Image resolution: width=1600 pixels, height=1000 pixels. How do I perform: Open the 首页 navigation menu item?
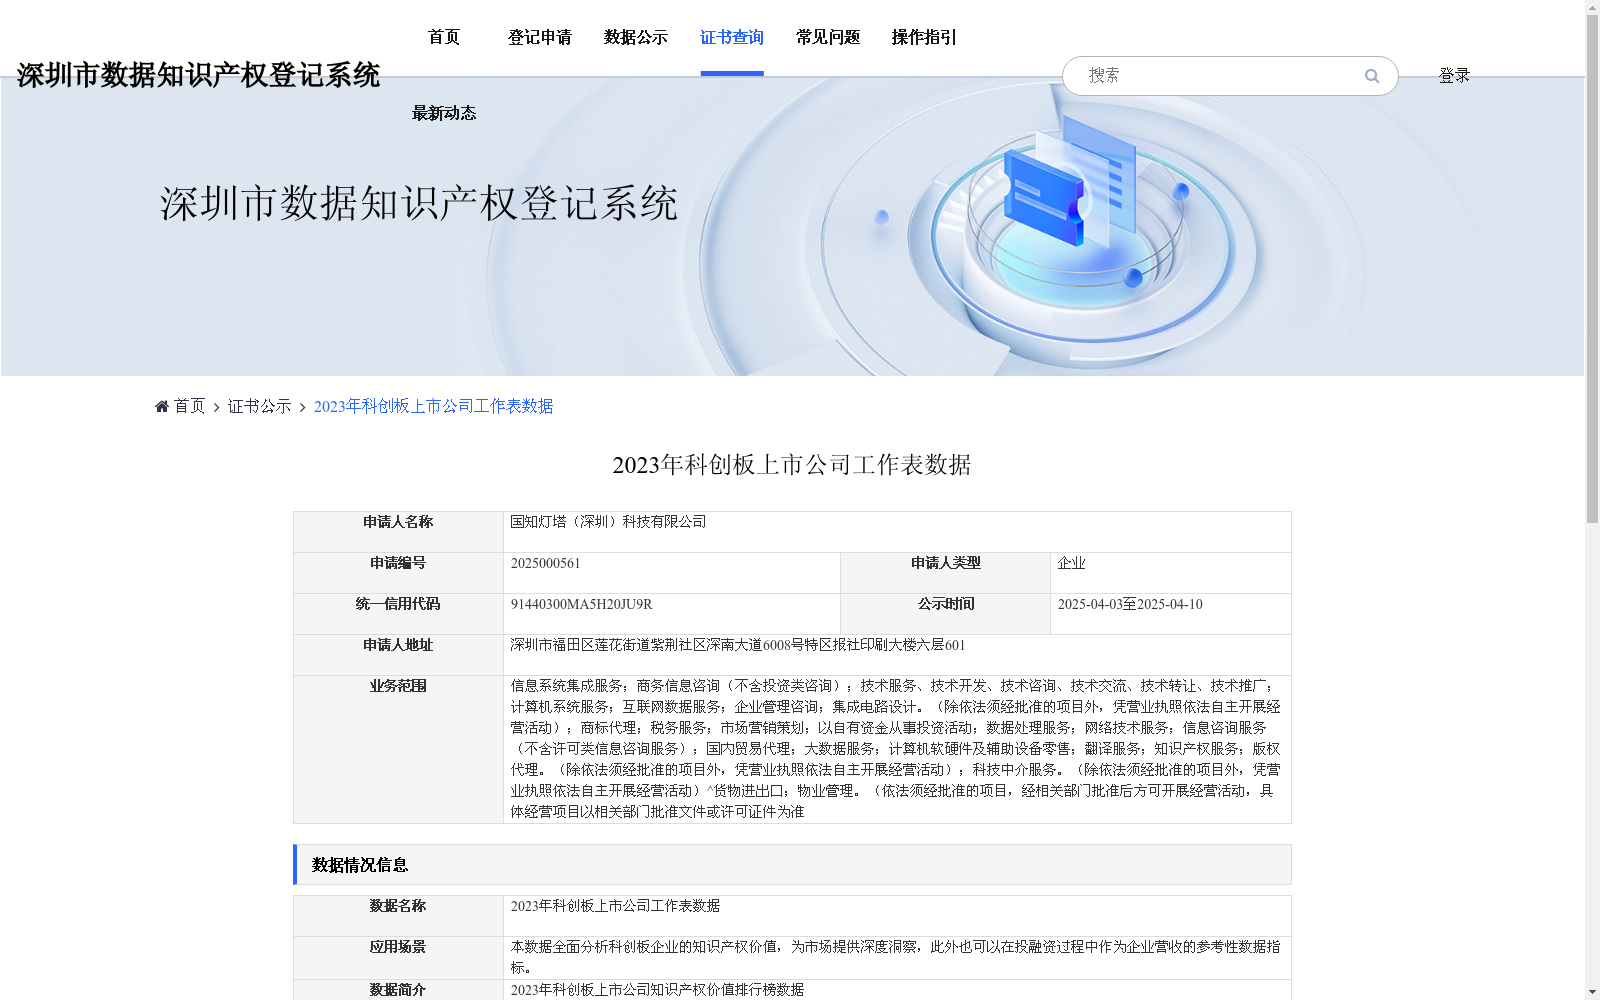pyautogui.click(x=444, y=37)
